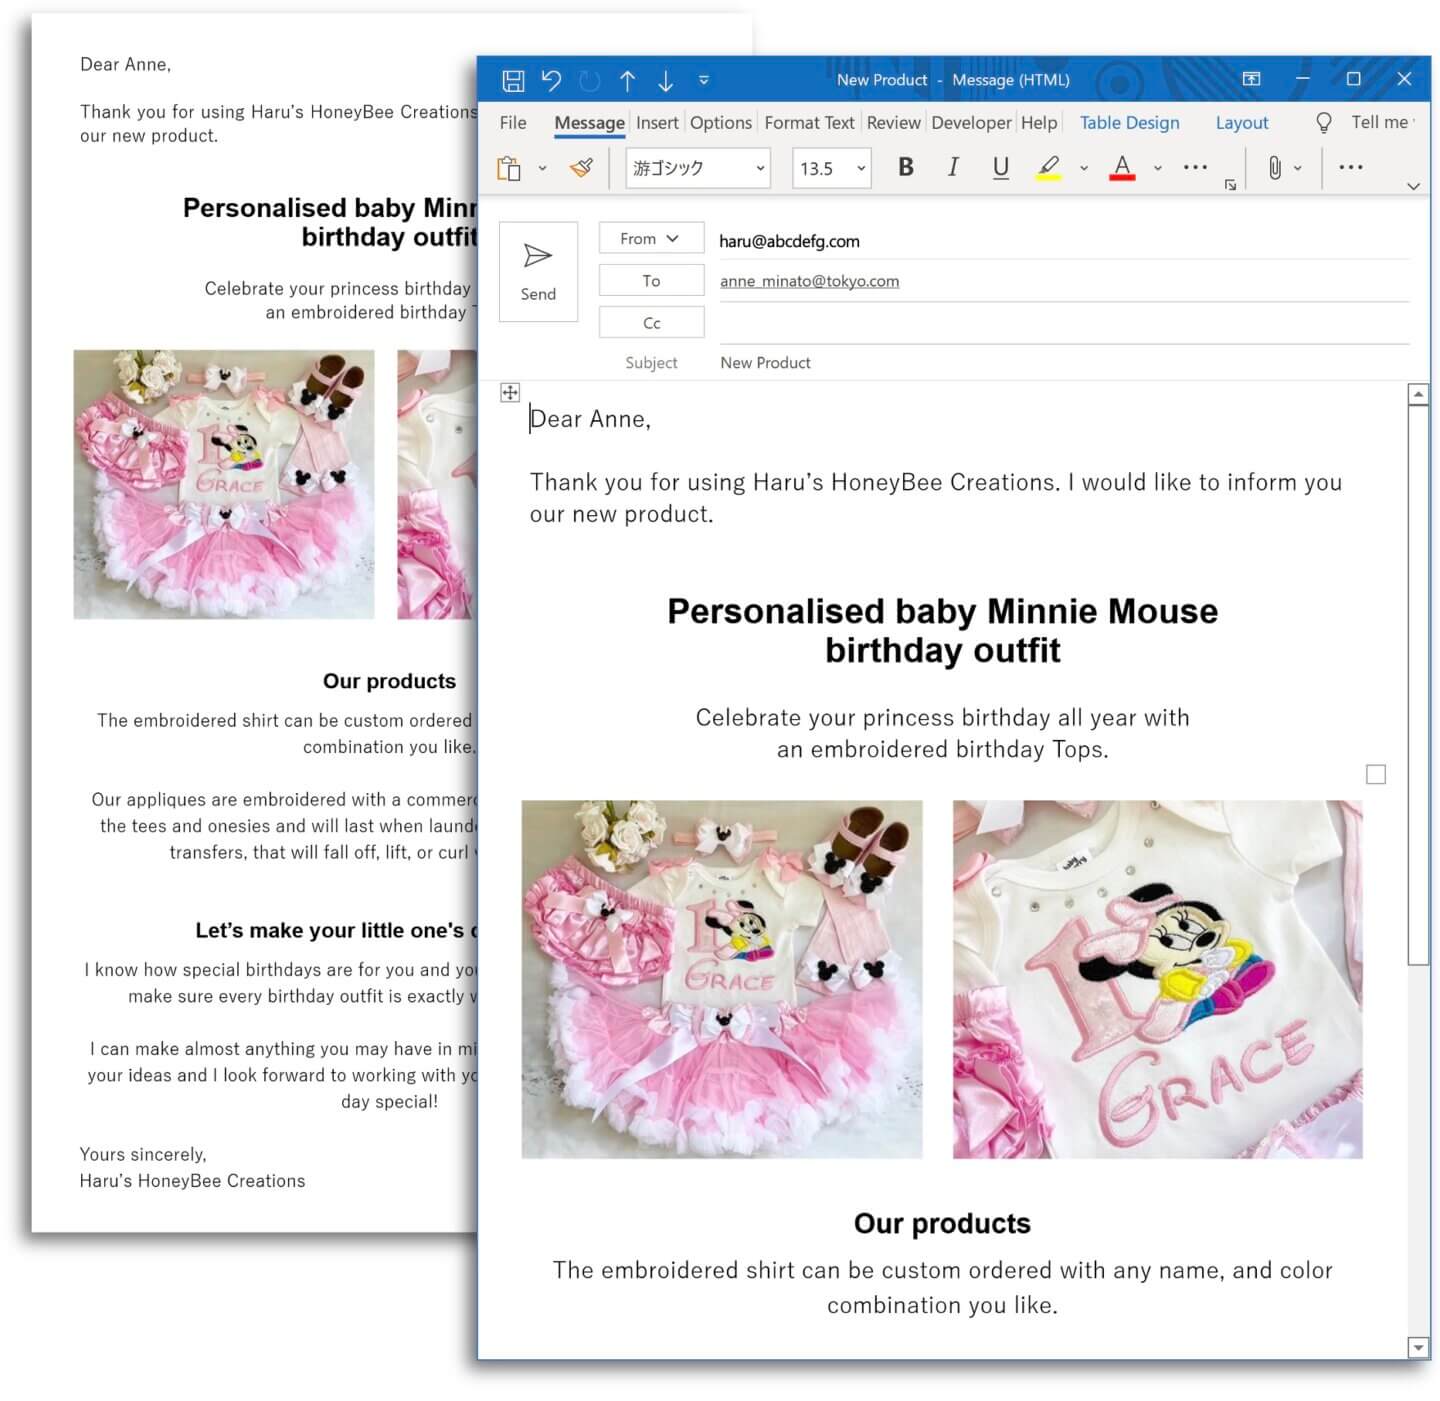The height and width of the screenshot is (1401, 1440).
Task: Open the From account dropdown
Action: [x=651, y=238]
